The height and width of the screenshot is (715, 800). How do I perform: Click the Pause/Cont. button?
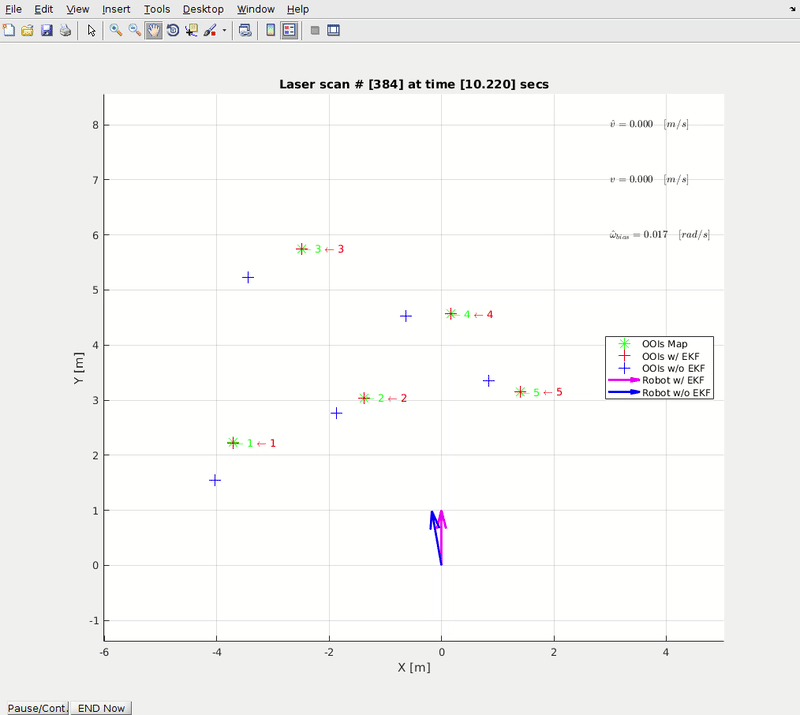37,708
